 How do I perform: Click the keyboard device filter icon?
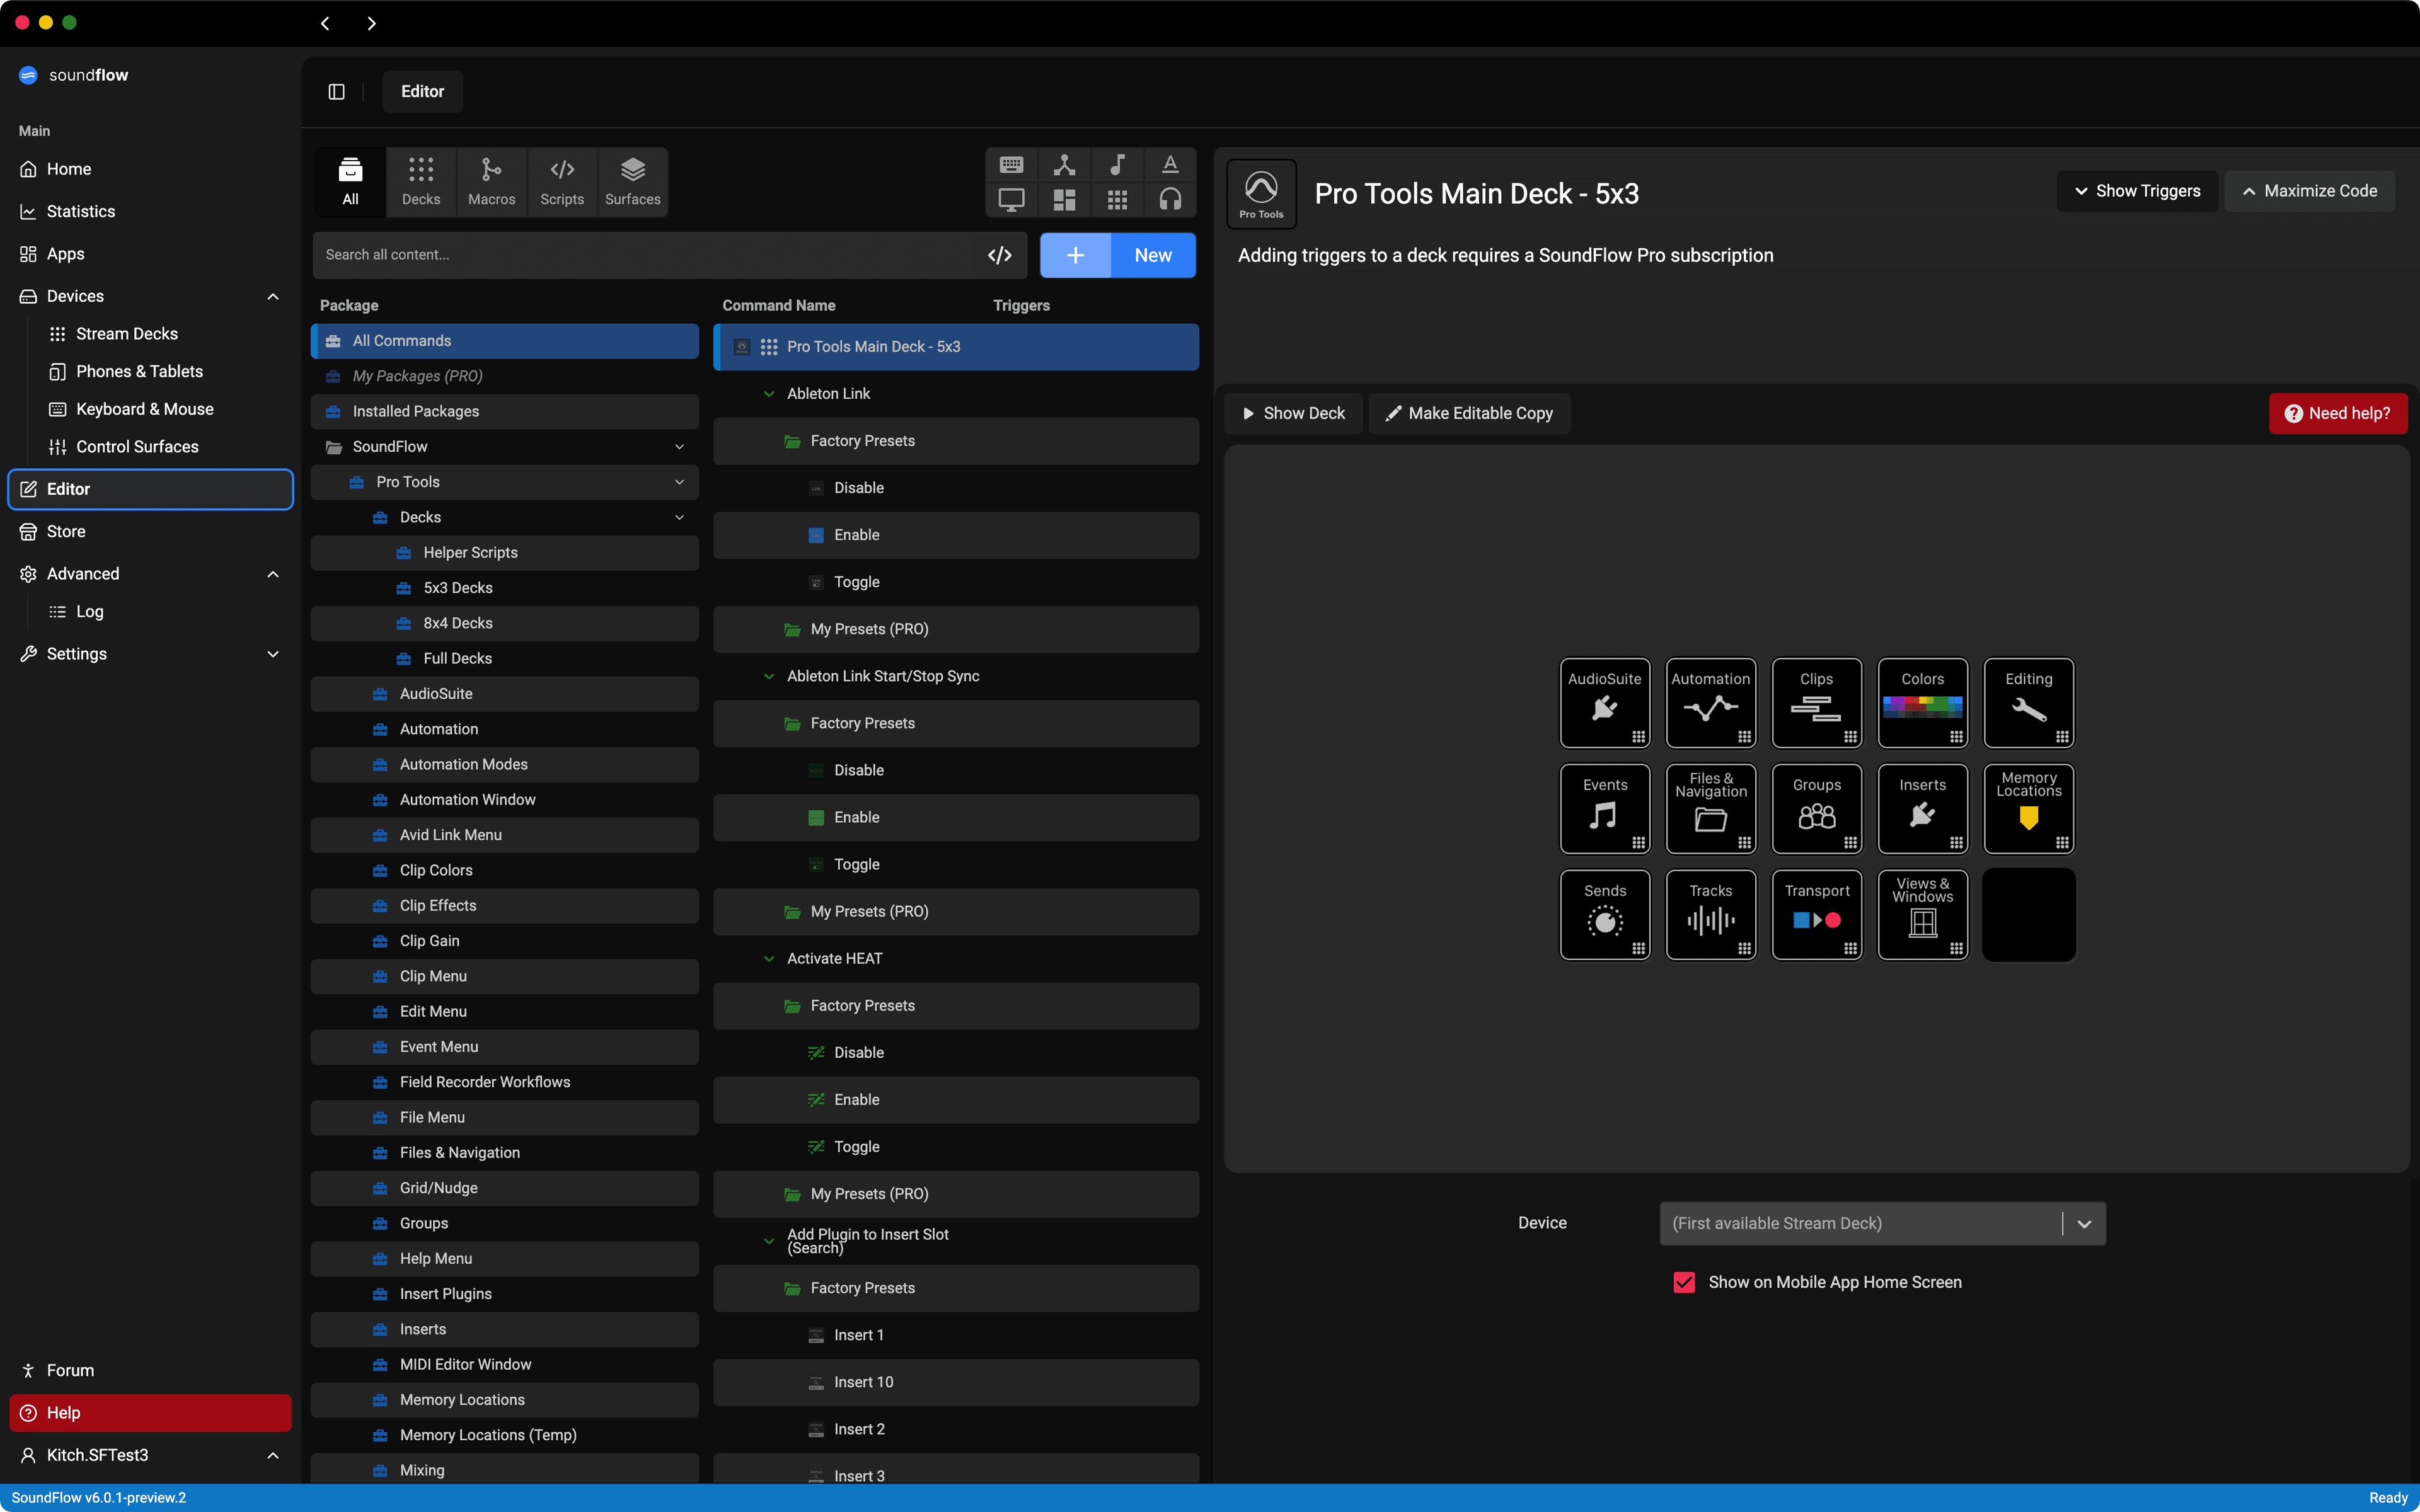[1011, 163]
